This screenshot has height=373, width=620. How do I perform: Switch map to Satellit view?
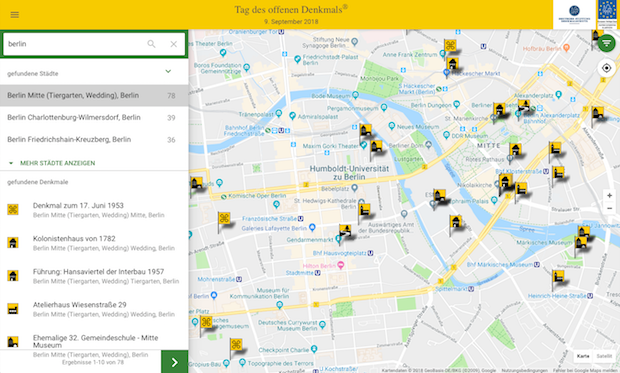point(604,356)
